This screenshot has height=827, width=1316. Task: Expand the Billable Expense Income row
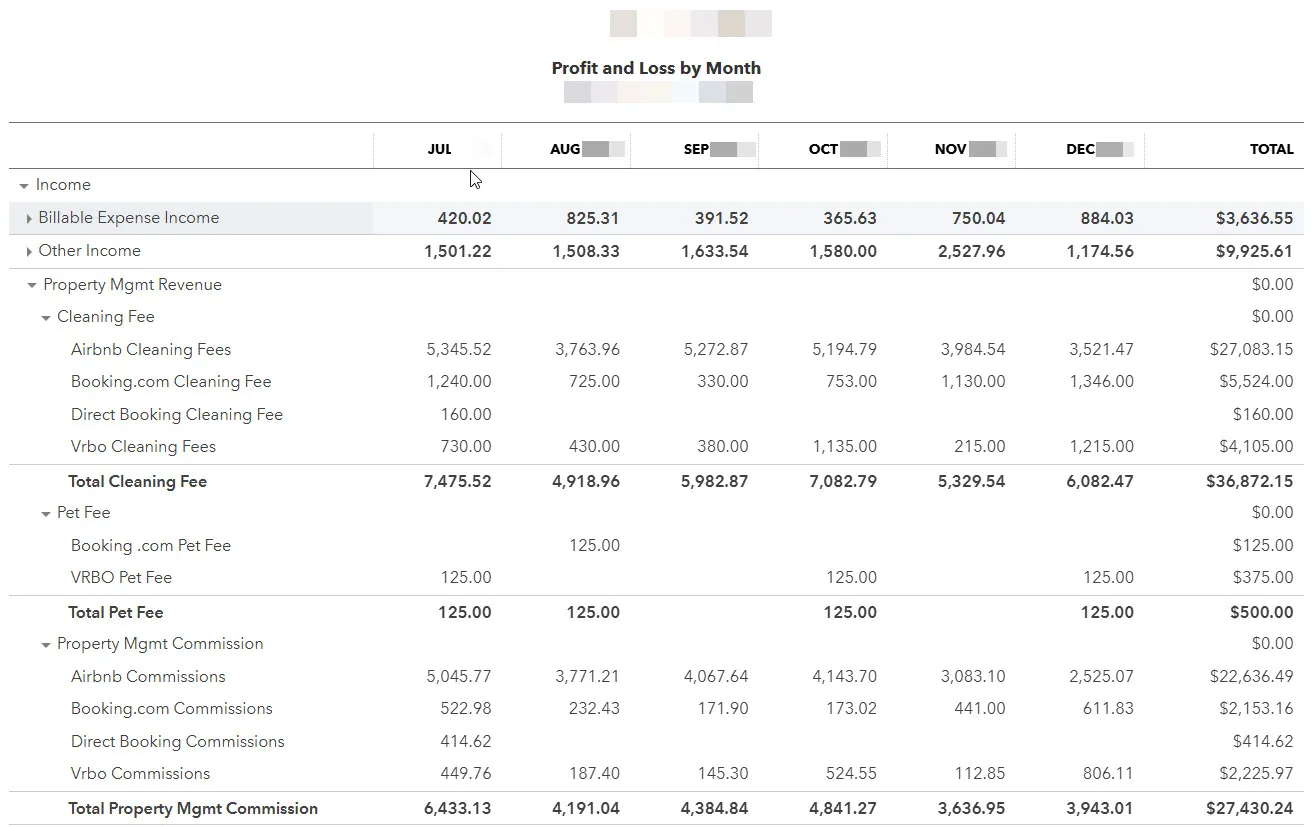pyautogui.click(x=29, y=219)
